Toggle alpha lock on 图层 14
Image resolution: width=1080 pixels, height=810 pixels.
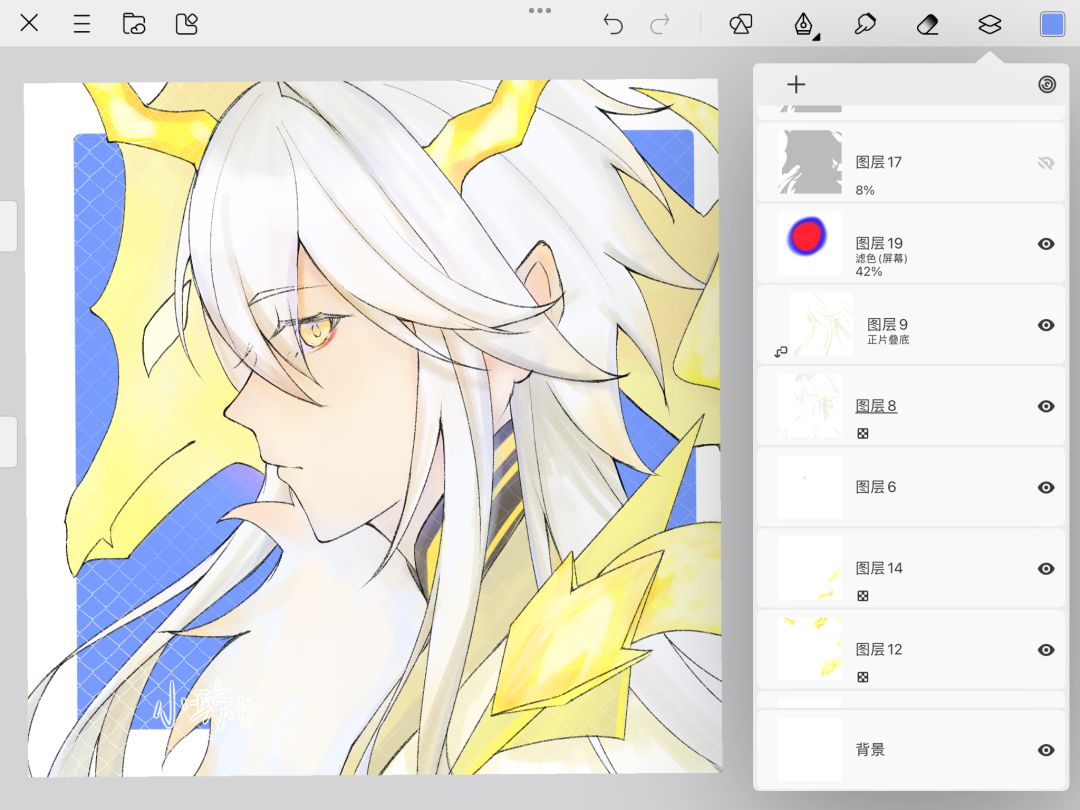click(862, 596)
